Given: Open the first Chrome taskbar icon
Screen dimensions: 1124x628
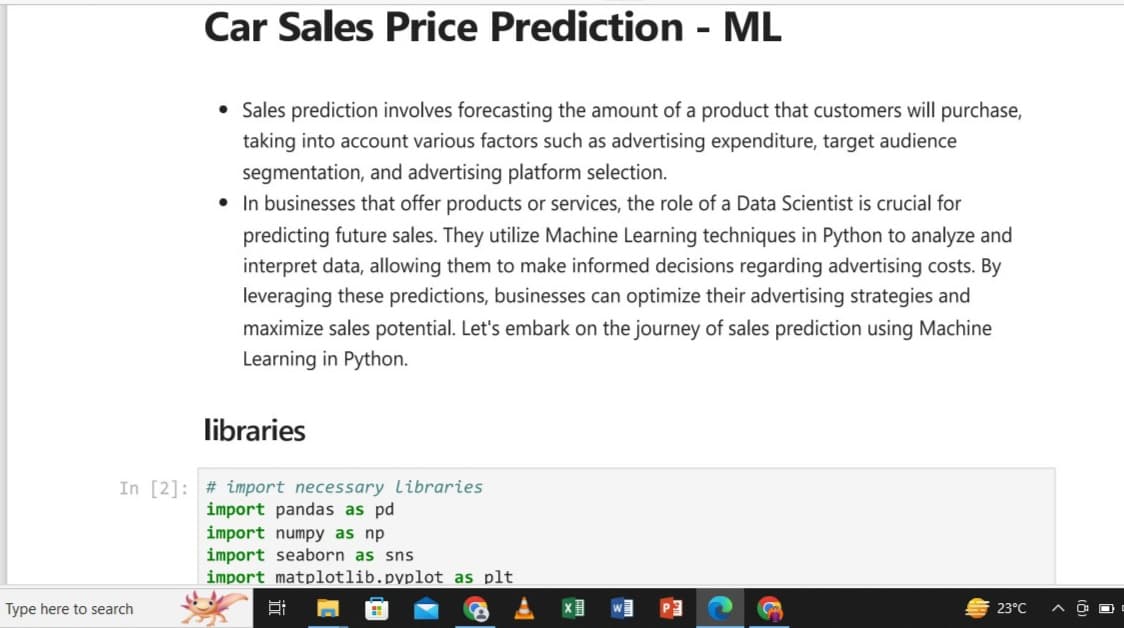Looking at the screenshot, I should (x=476, y=608).
